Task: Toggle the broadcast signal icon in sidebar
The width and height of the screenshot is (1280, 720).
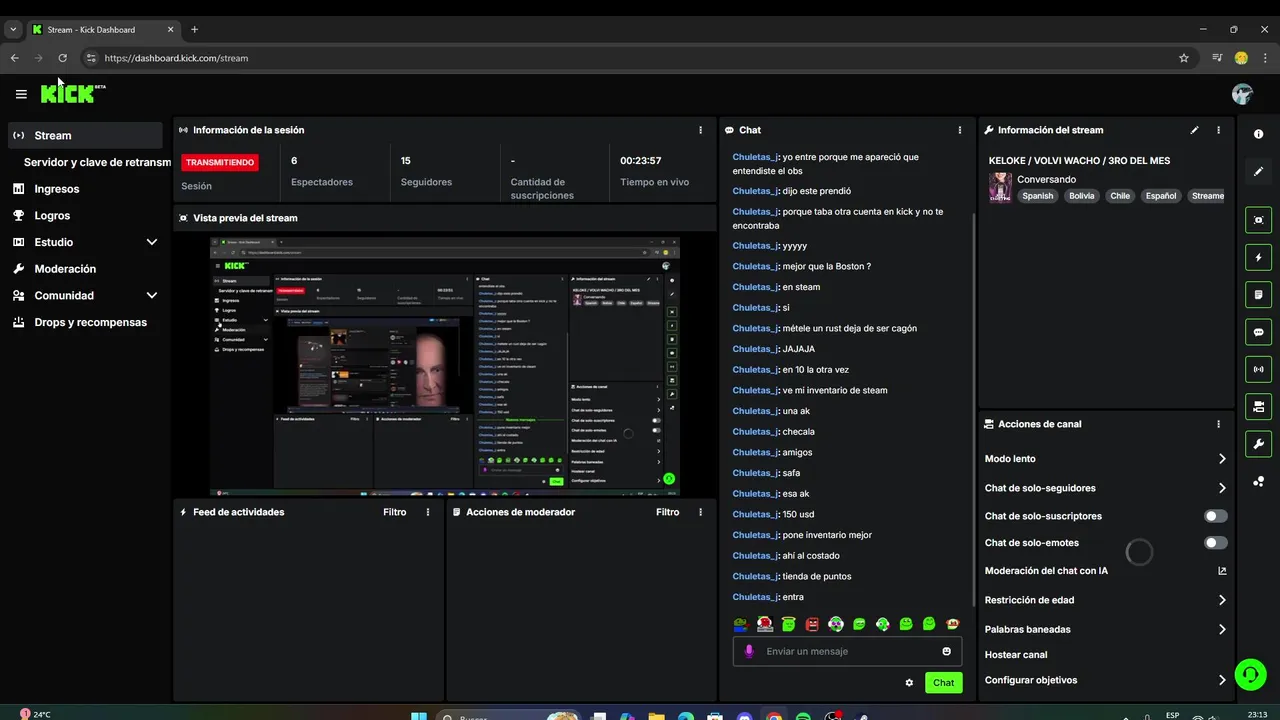Action: coord(1258,369)
